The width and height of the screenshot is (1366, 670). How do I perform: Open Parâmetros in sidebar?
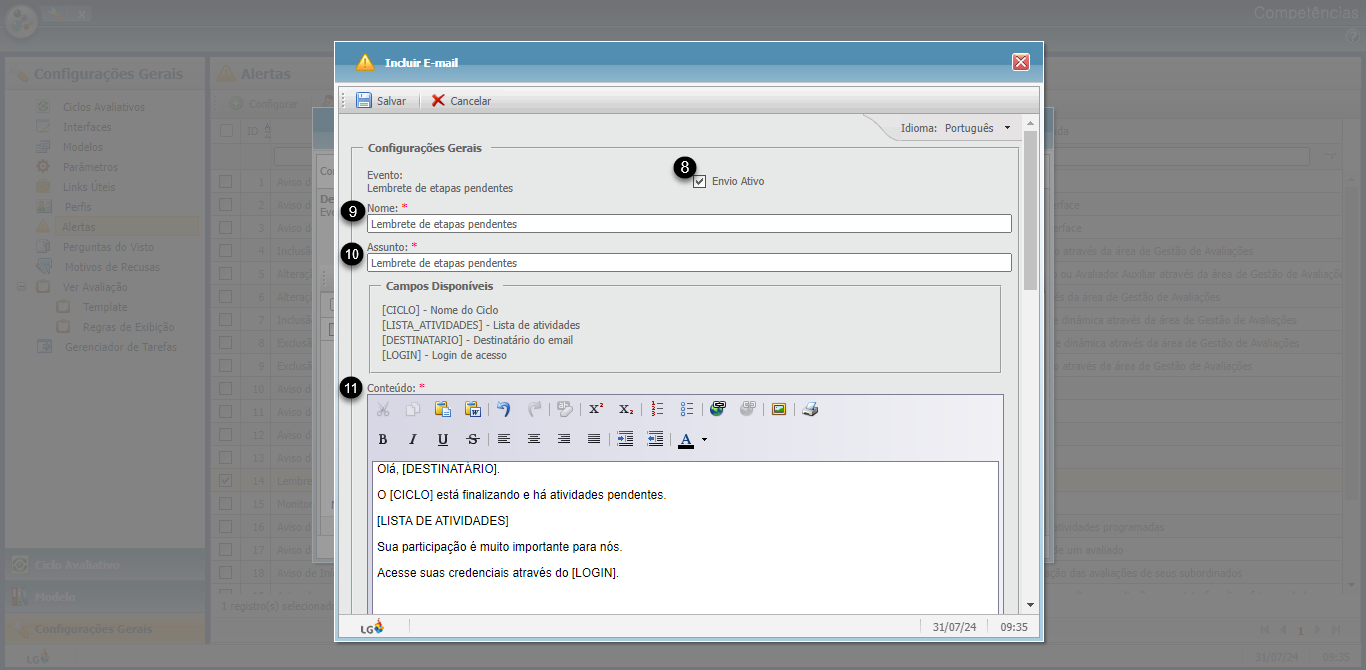tap(90, 167)
